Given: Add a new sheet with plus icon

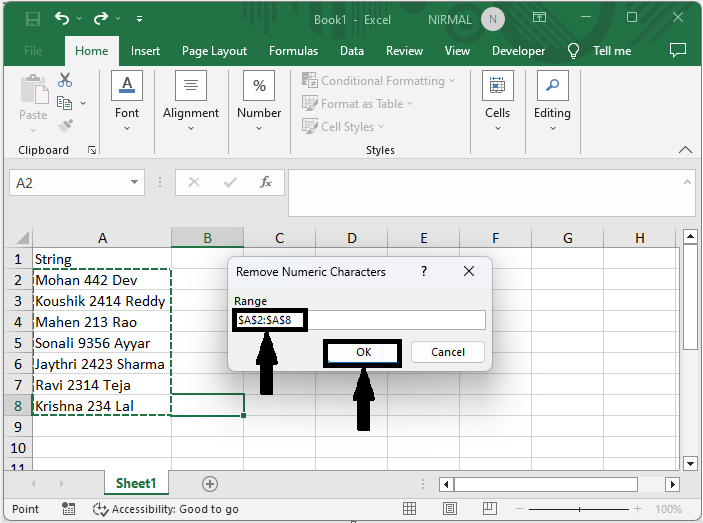Looking at the screenshot, I should tap(210, 484).
